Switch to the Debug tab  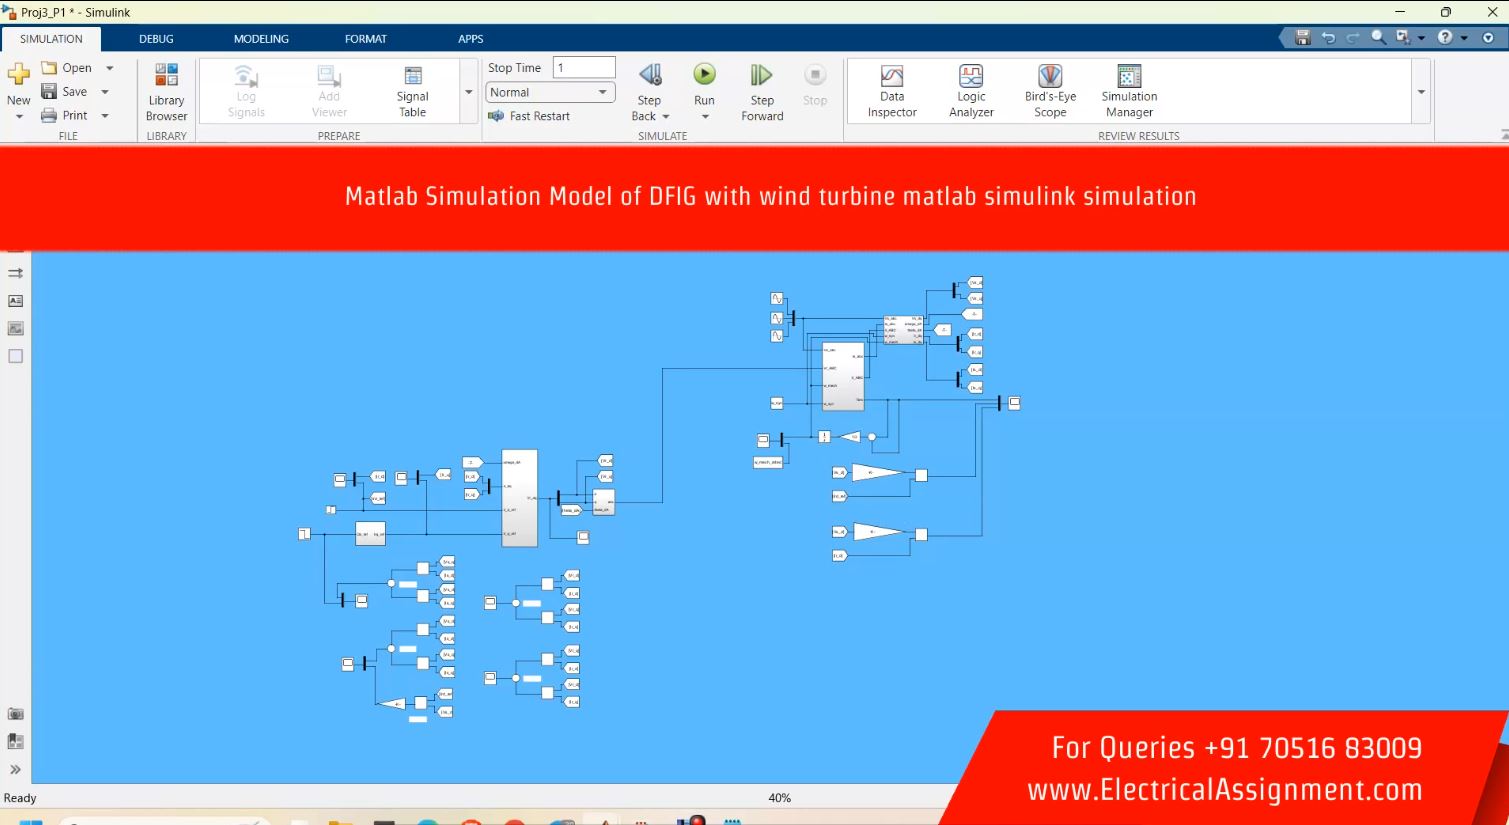pos(156,39)
